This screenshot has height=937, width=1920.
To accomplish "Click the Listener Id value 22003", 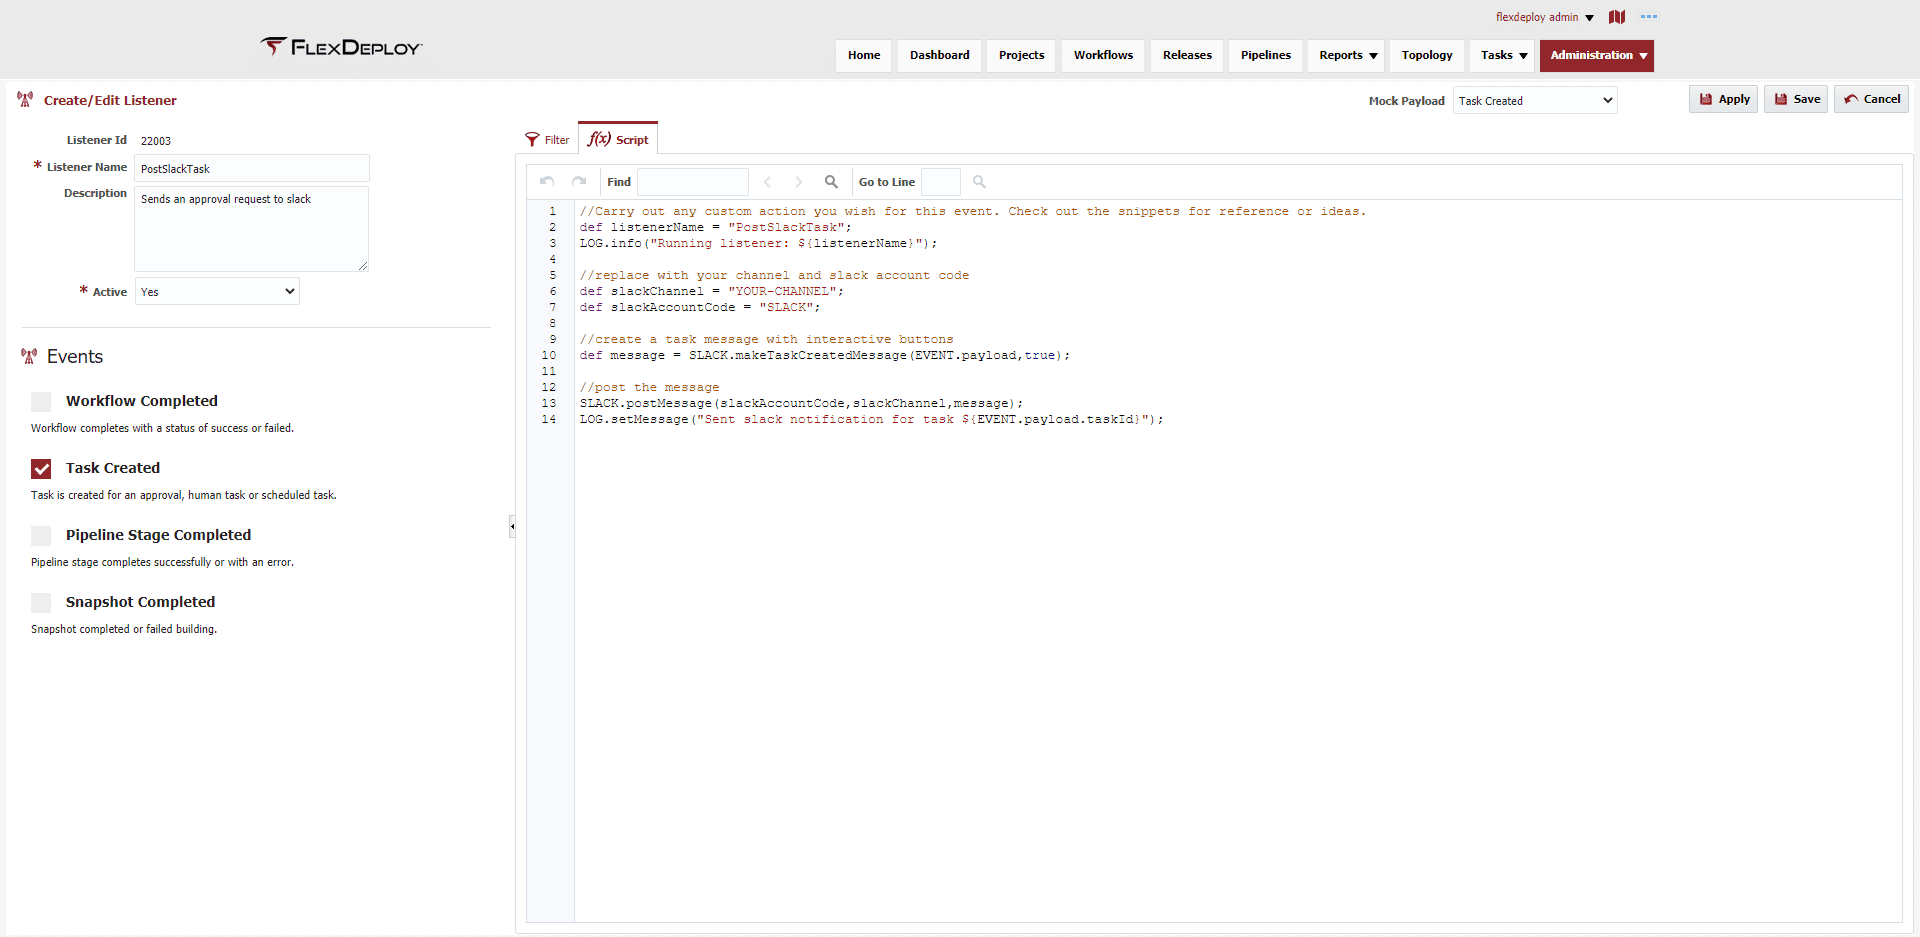I will point(156,141).
